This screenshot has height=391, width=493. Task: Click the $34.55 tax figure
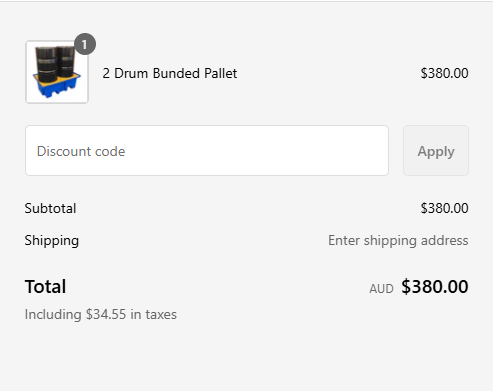point(106,314)
